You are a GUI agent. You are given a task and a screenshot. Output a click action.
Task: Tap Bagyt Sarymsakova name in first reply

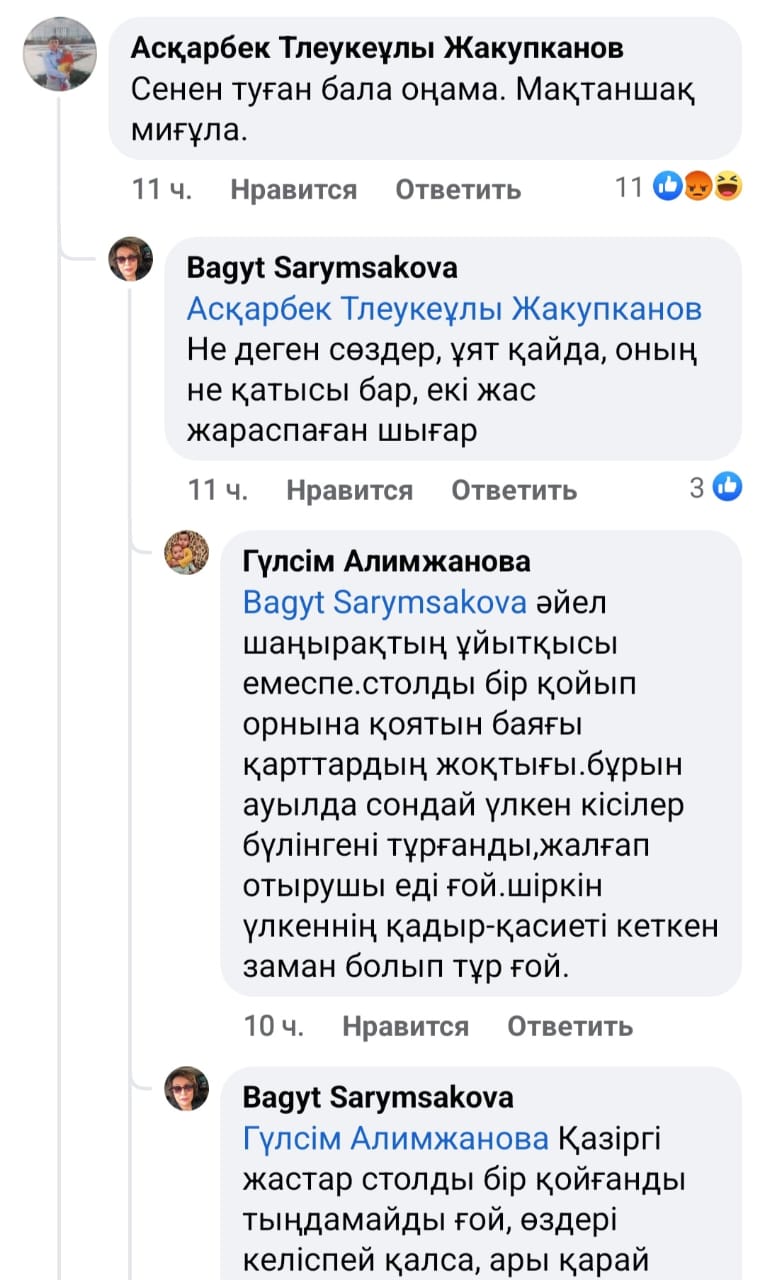[x=322, y=267]
